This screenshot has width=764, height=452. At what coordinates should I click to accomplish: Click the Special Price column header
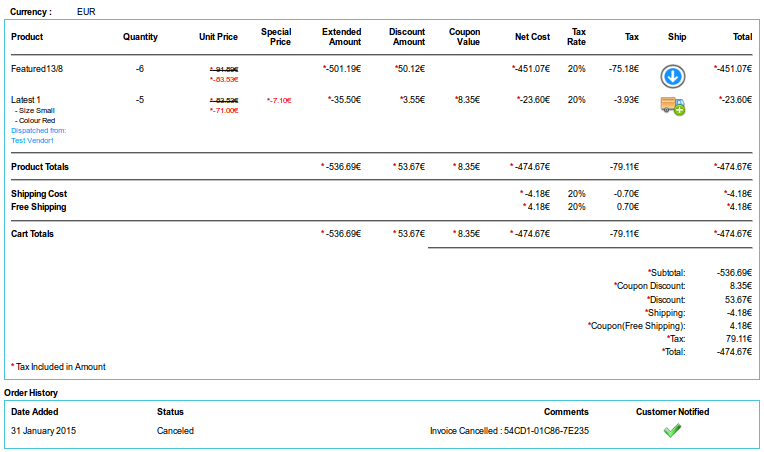pyautogui.click(x=276, y=37)
